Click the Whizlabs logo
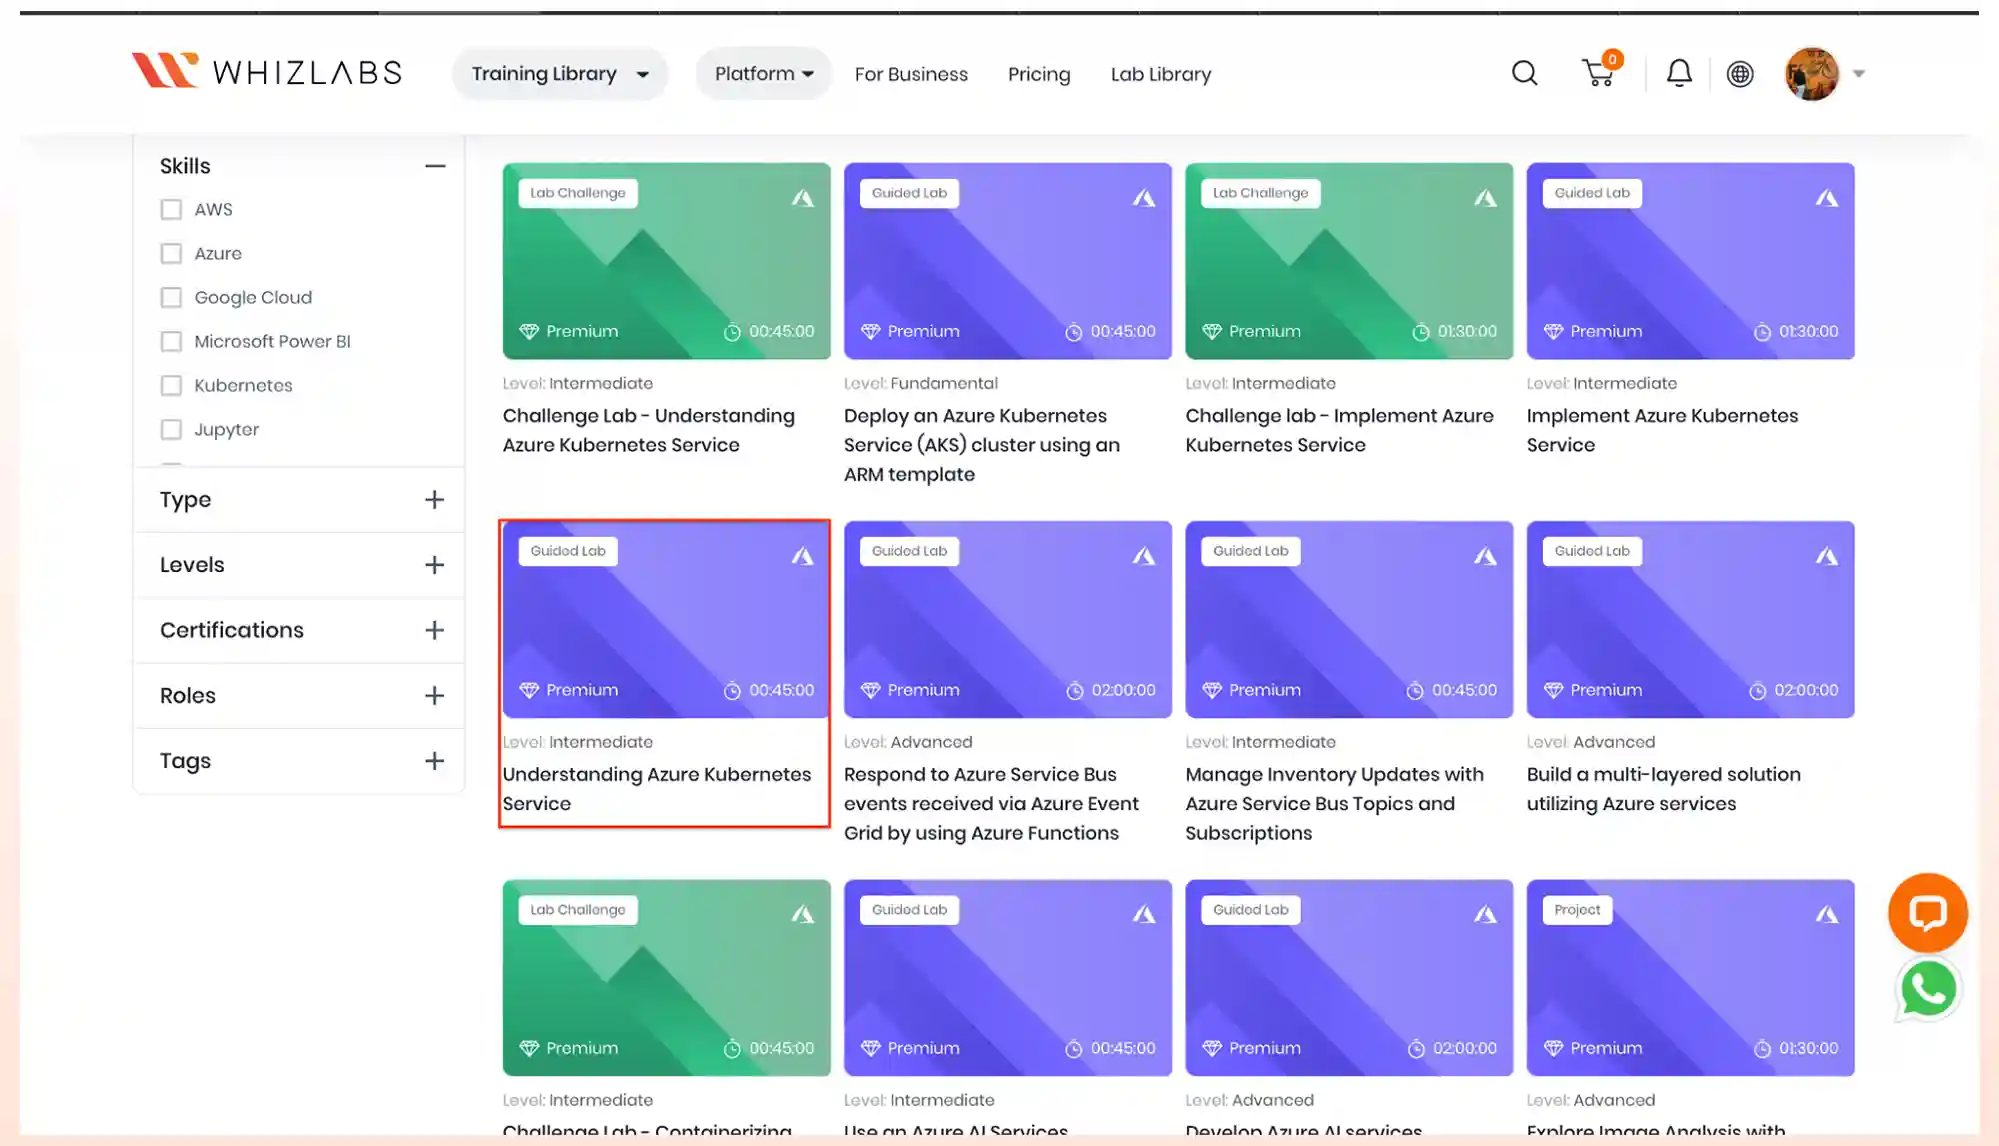1999x1146 pixels. (267, 71)
